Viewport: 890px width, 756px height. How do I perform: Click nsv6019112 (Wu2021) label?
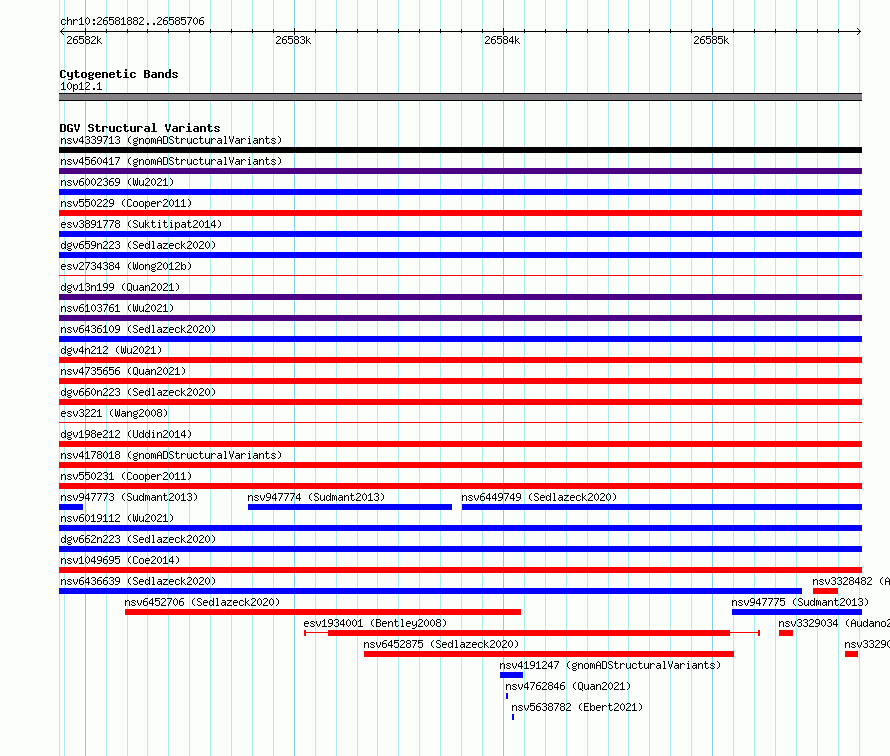pos(117,518)
